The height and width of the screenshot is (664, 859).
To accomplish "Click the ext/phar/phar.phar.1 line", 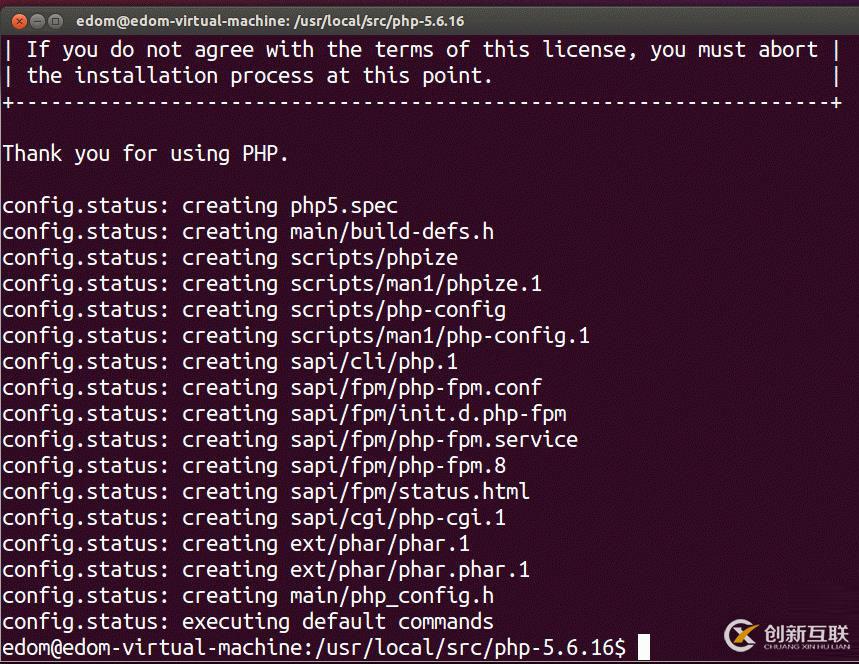I will coord(266,570).
